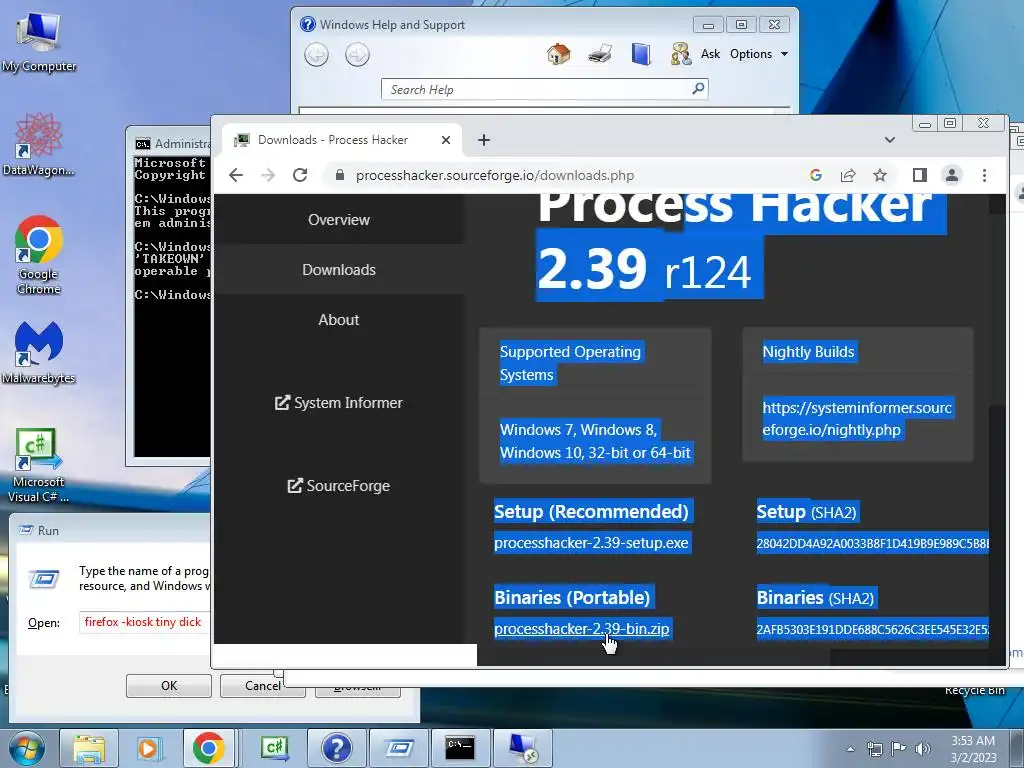Go back in Chrome browser
The width and height of the screenshot is (1024, 768).
pyautogui.click(x=236, y=175)
